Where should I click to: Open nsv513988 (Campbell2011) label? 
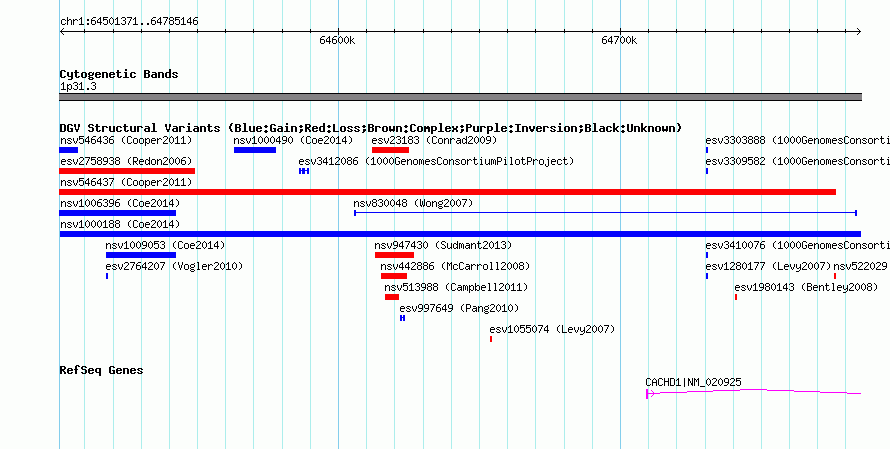point(456,287)
